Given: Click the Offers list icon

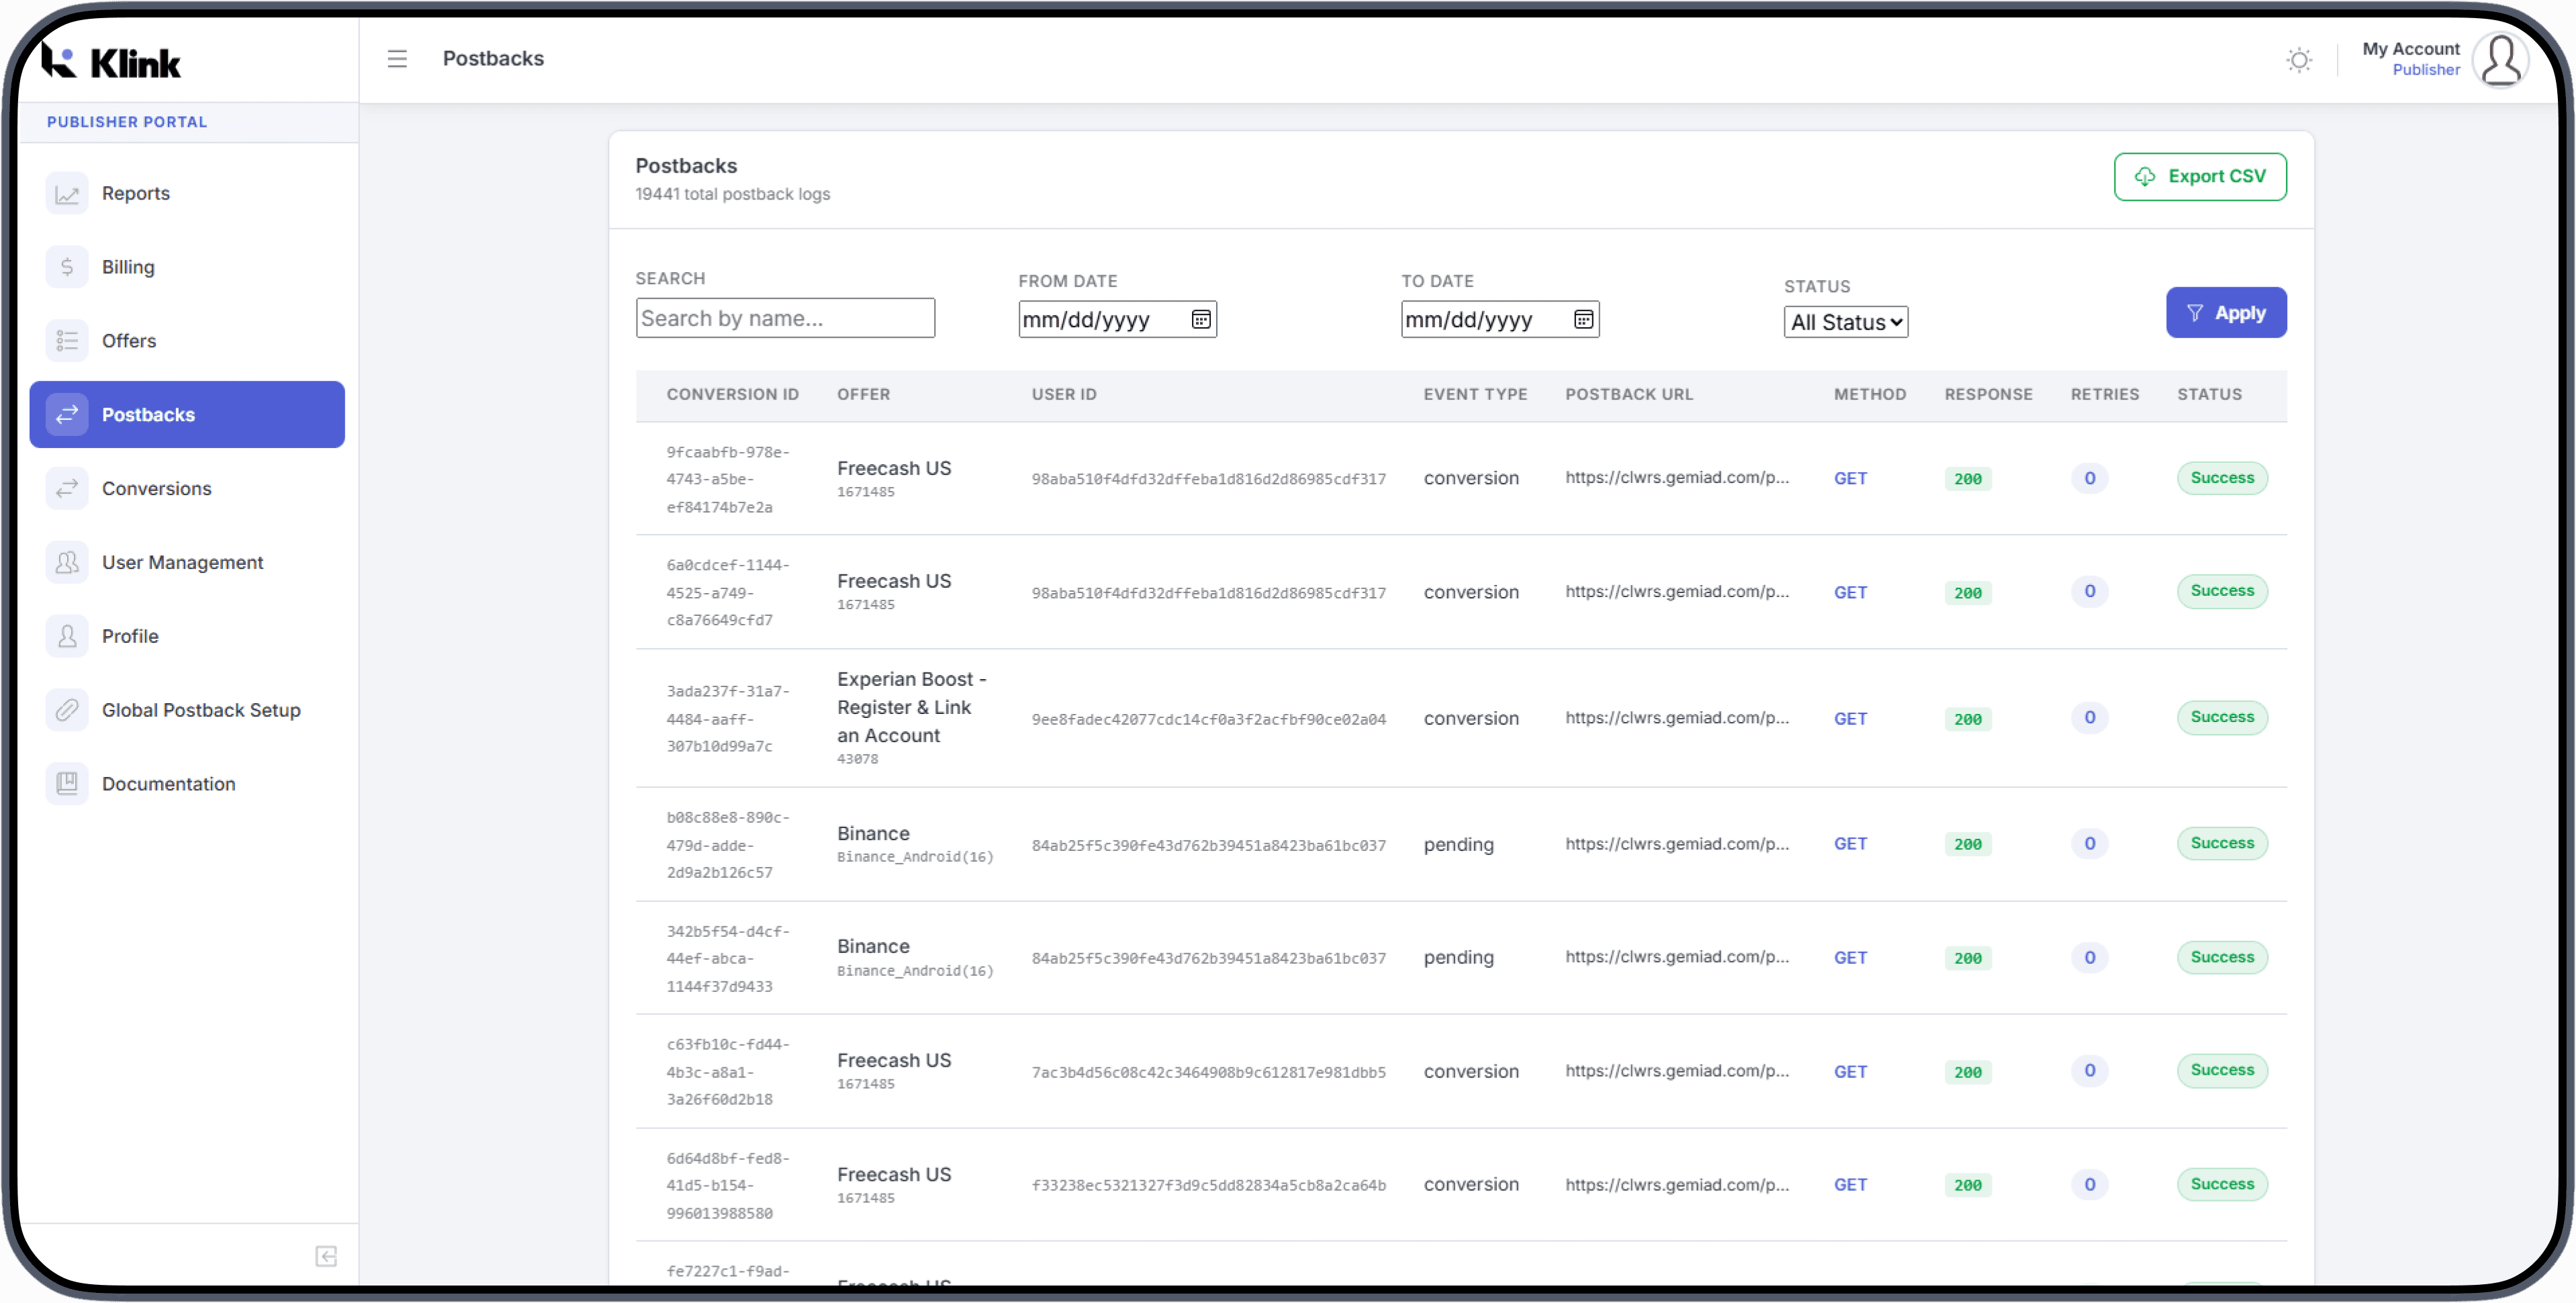Looking at the screenshot, I should click(67, 341).
